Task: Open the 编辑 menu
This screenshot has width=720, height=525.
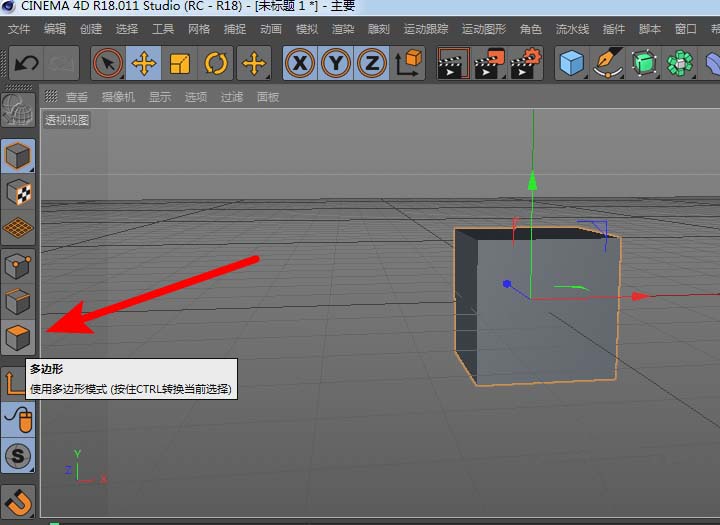Action: [55, 29]
